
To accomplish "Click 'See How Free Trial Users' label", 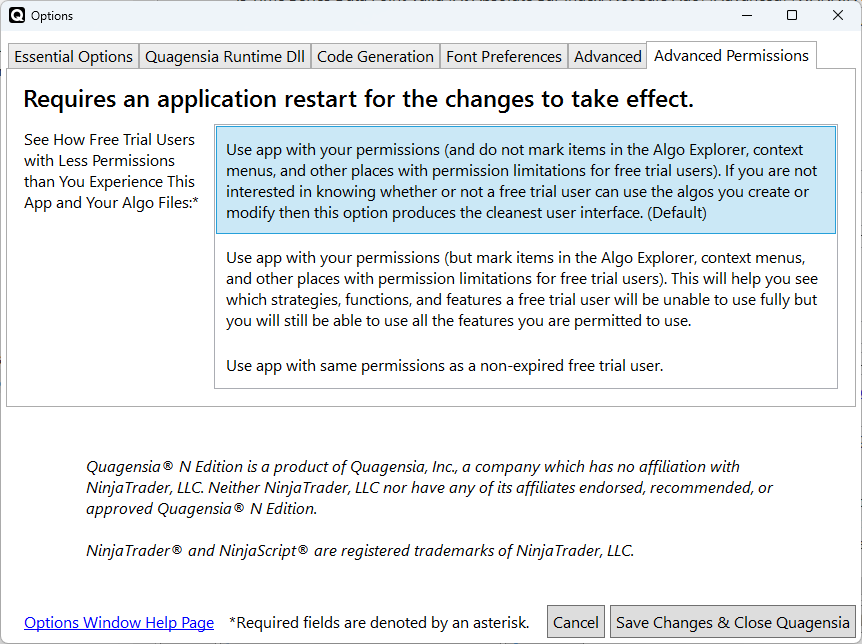I will pos(111,171).
